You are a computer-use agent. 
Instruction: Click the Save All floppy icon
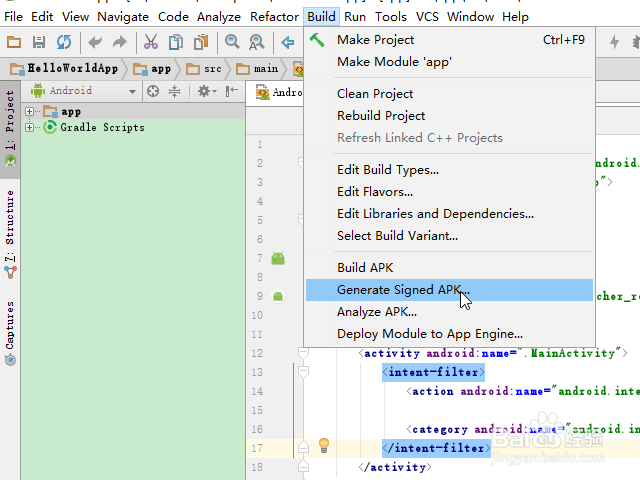coord(39,42)
